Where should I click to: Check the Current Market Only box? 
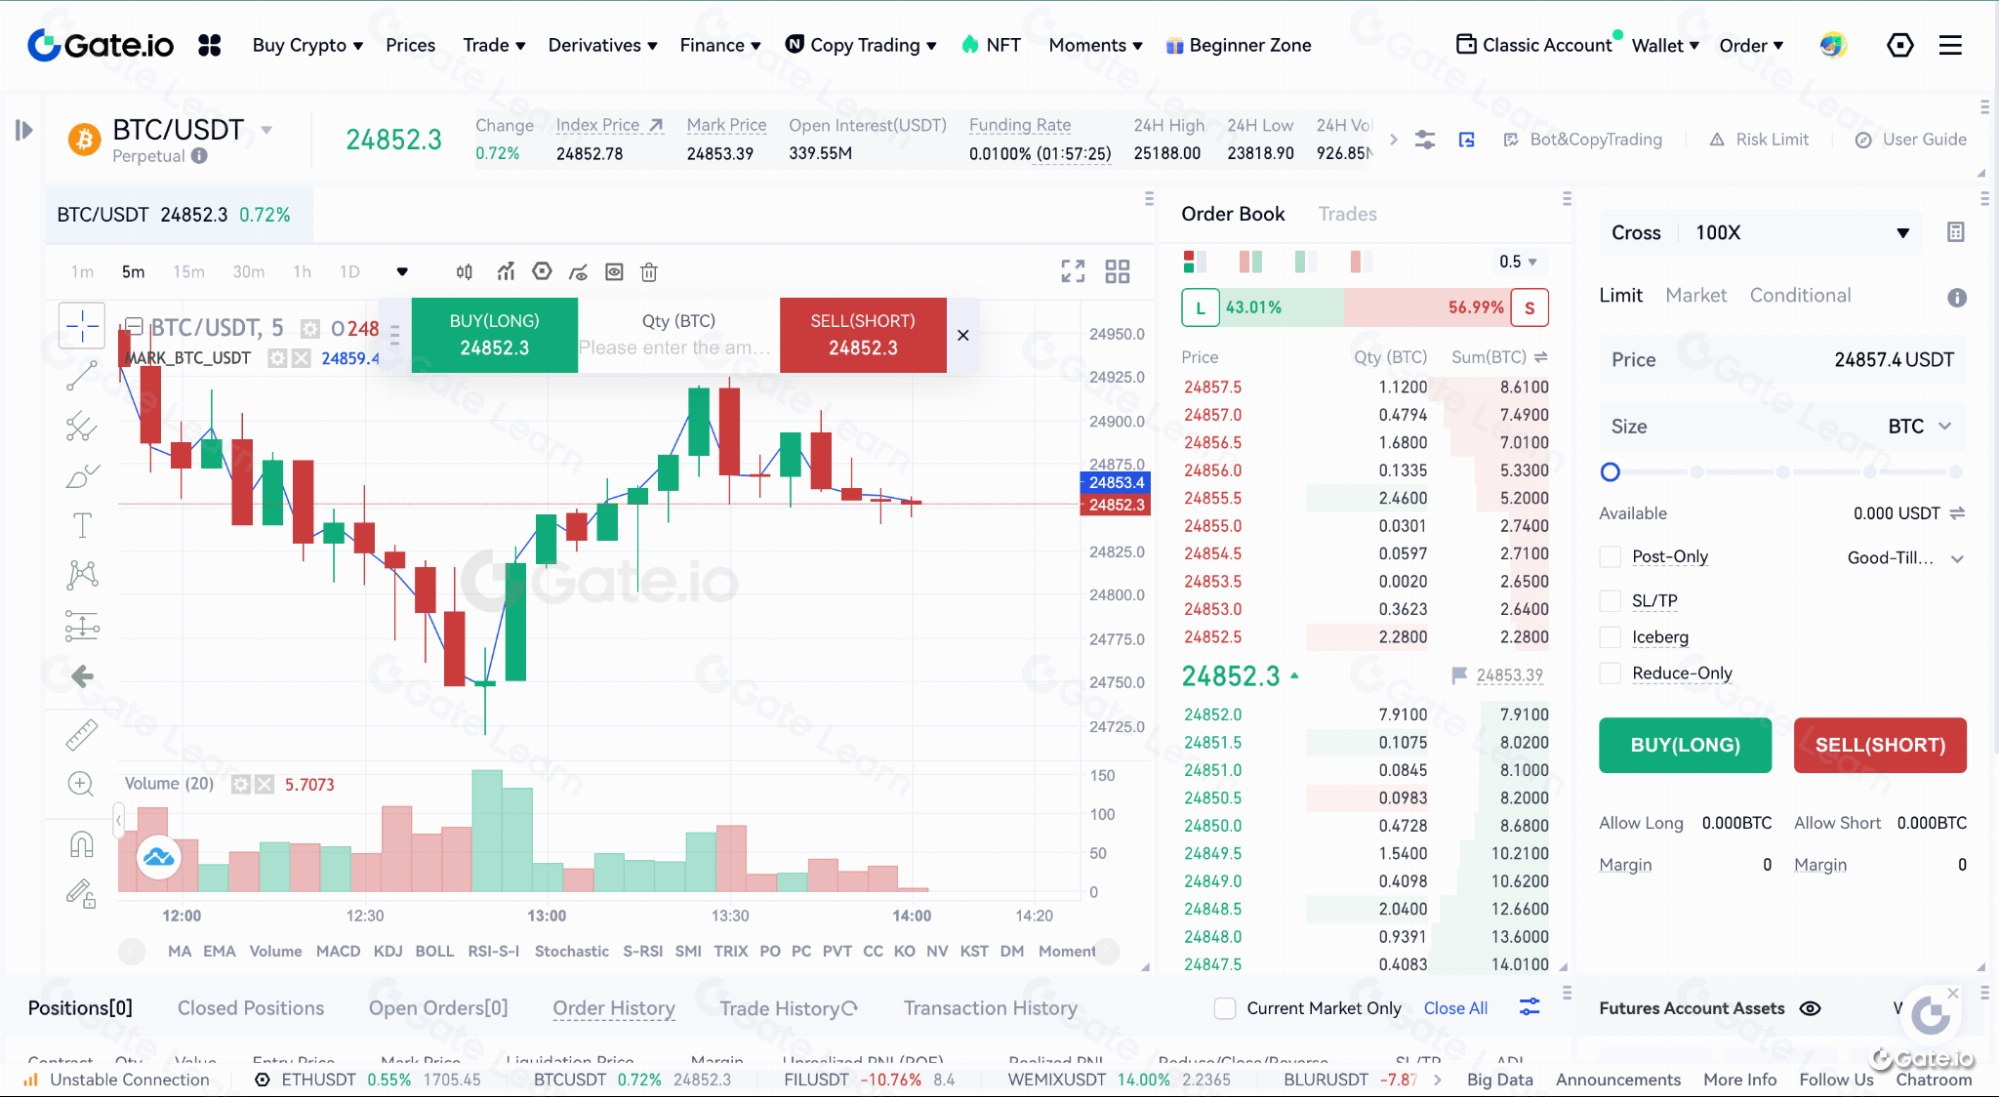pos(1225,1008)
